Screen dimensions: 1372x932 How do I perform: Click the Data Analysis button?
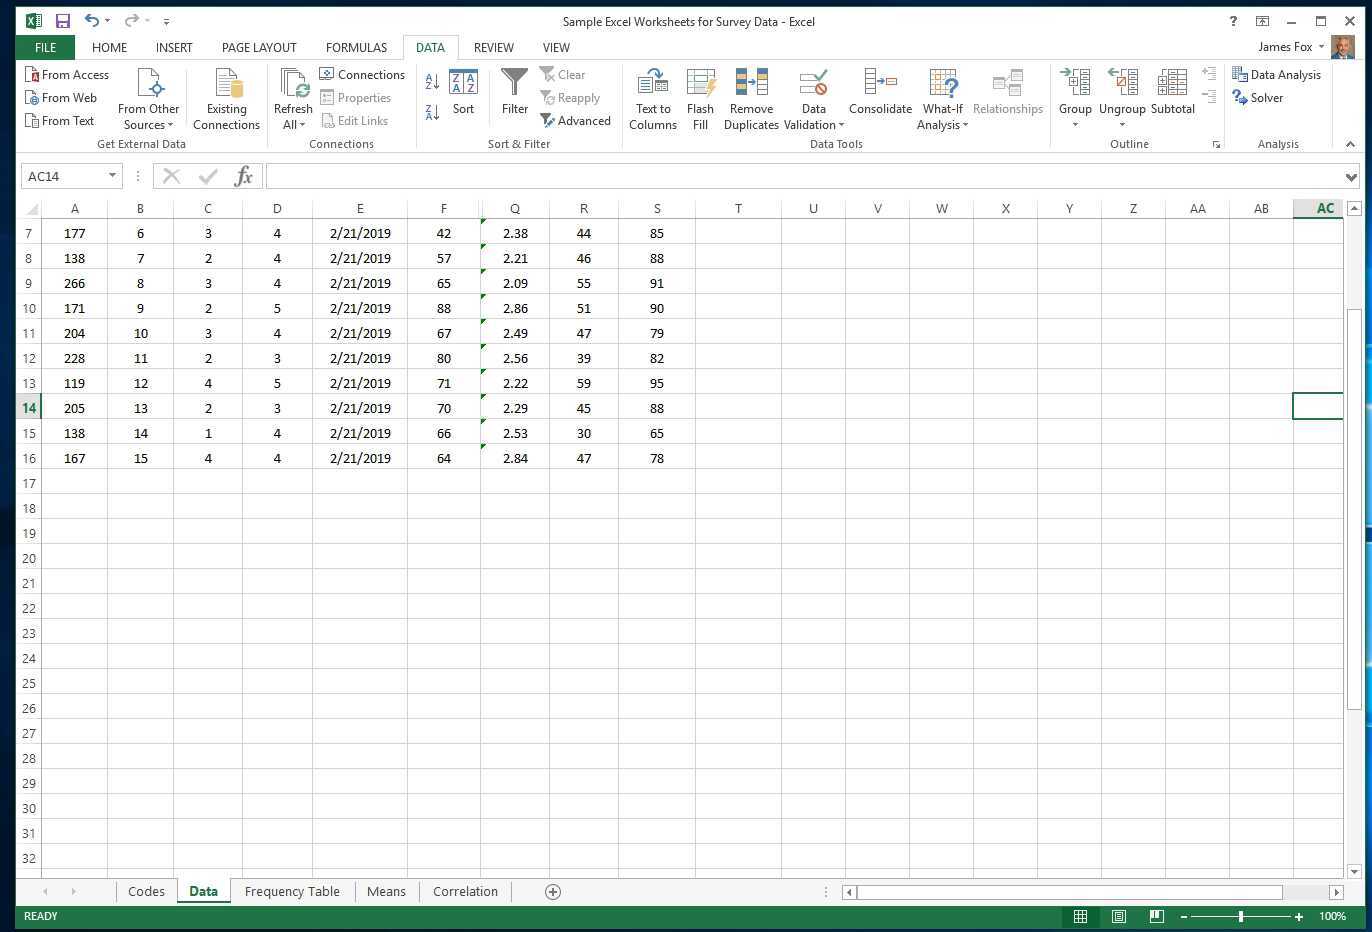pos(1277,75)
